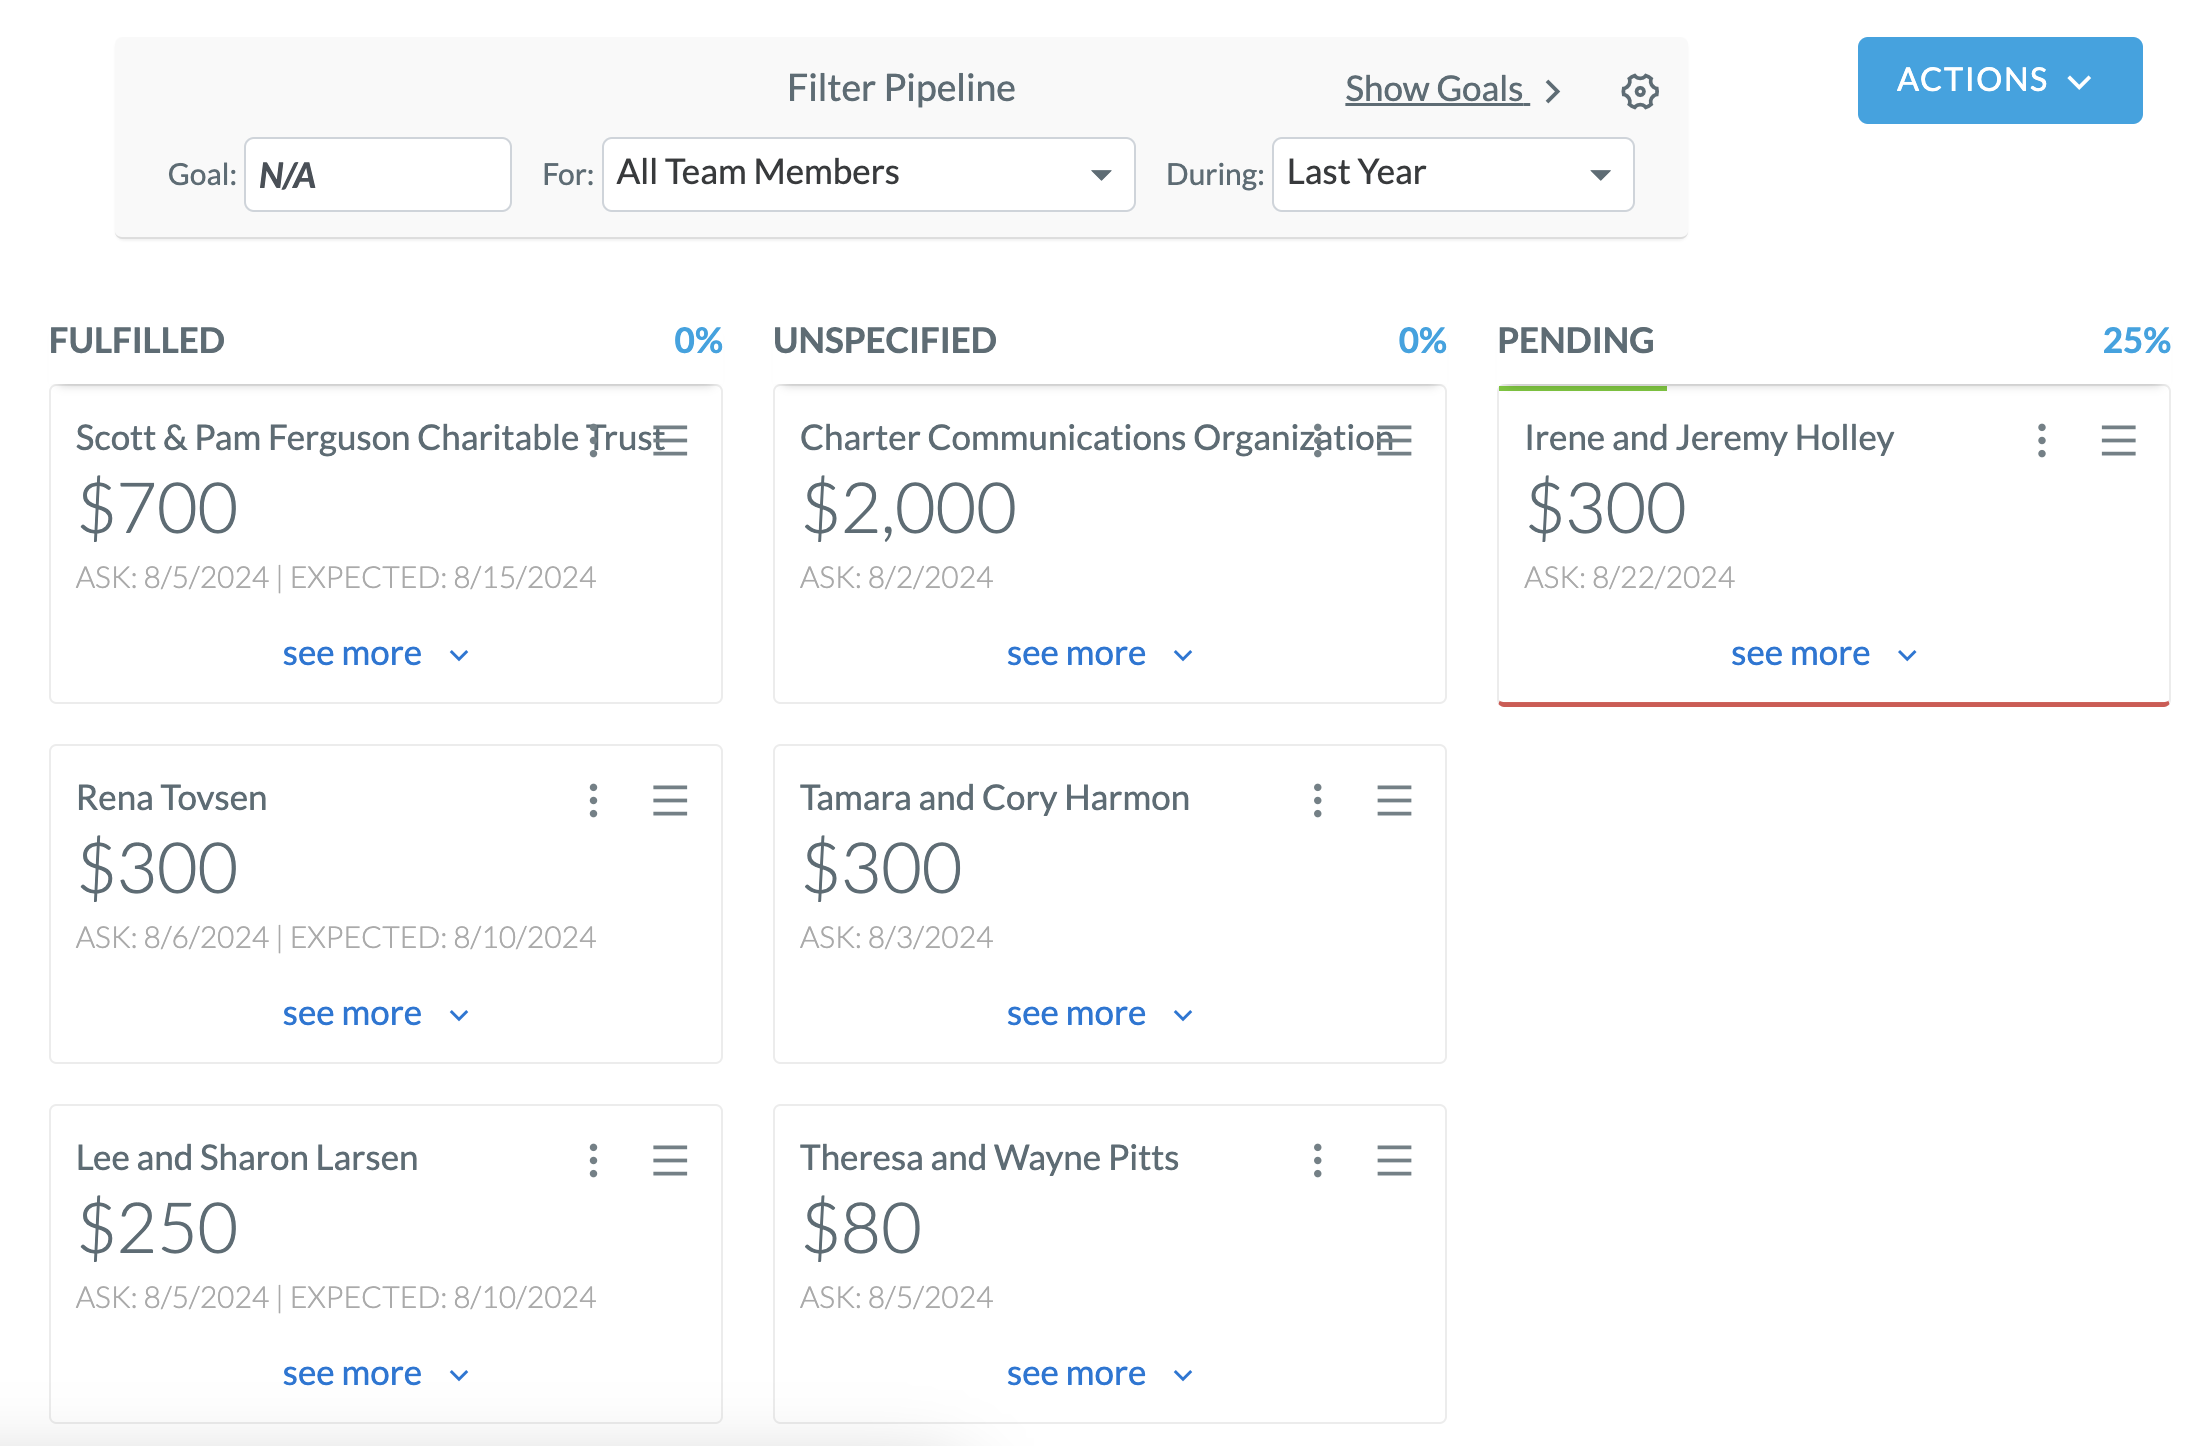Expand see more on Rena Tovsen card
Image resolution: width=2206 pixels, height=1446 pixels.
tap(376, 1014)
